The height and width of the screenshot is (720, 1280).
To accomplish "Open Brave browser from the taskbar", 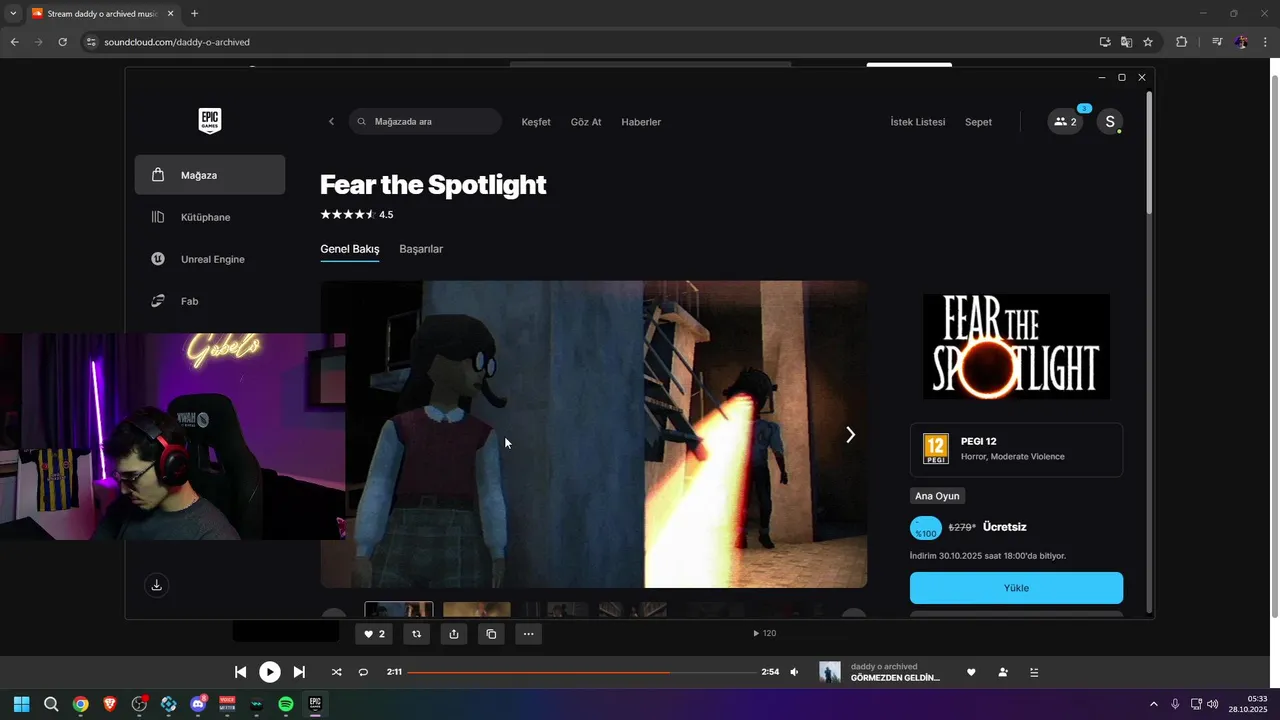I will [110, 704].
